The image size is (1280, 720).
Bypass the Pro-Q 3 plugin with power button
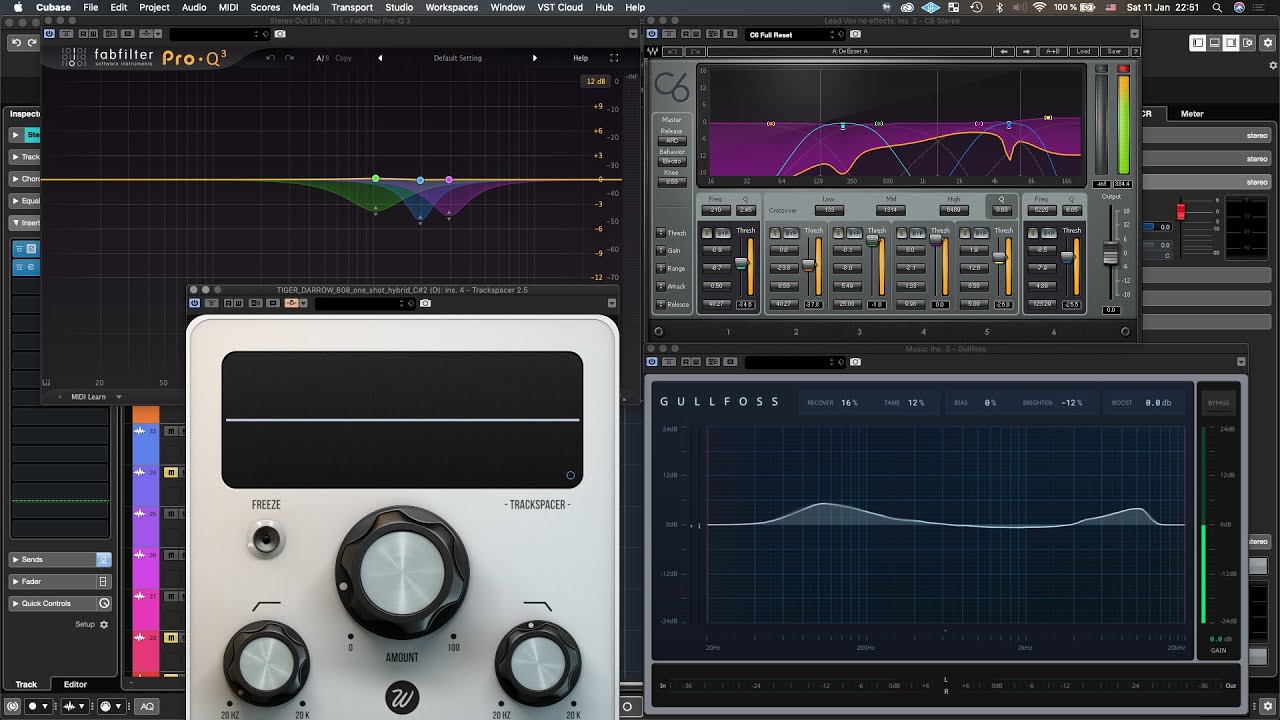tap(49, 34)
